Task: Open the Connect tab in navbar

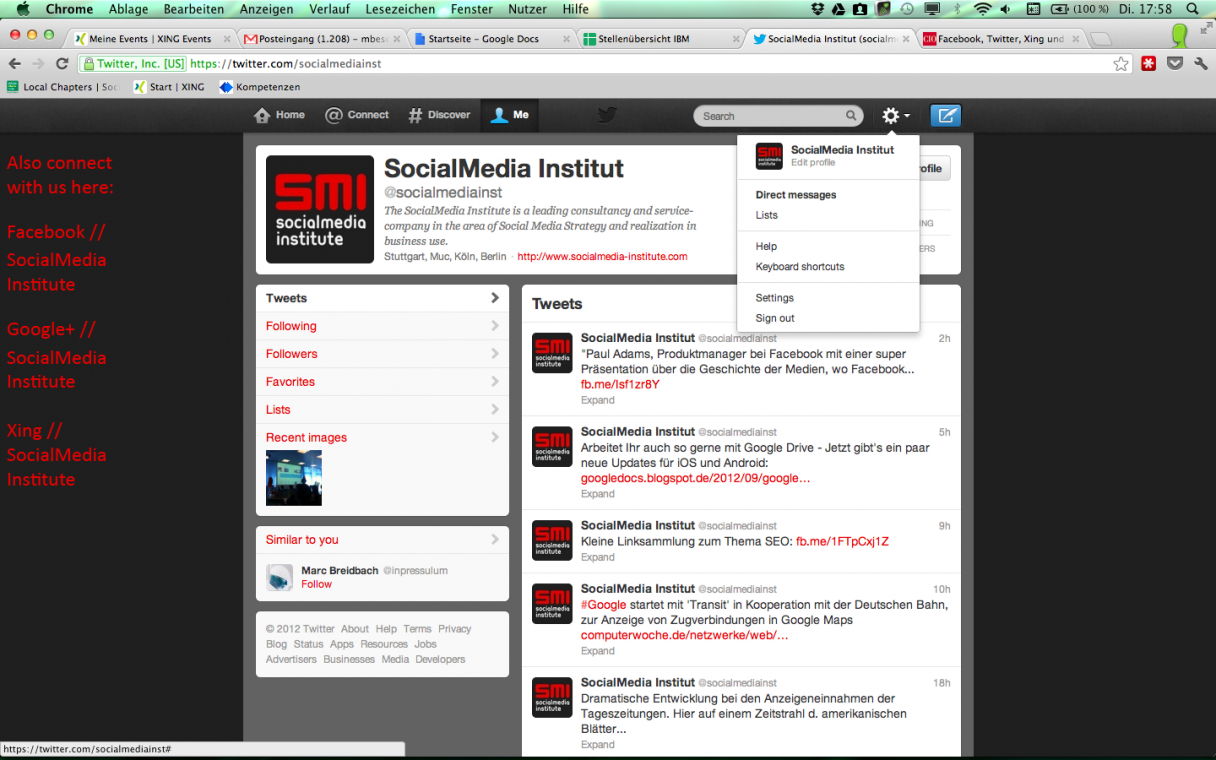Action: point(357,115)
